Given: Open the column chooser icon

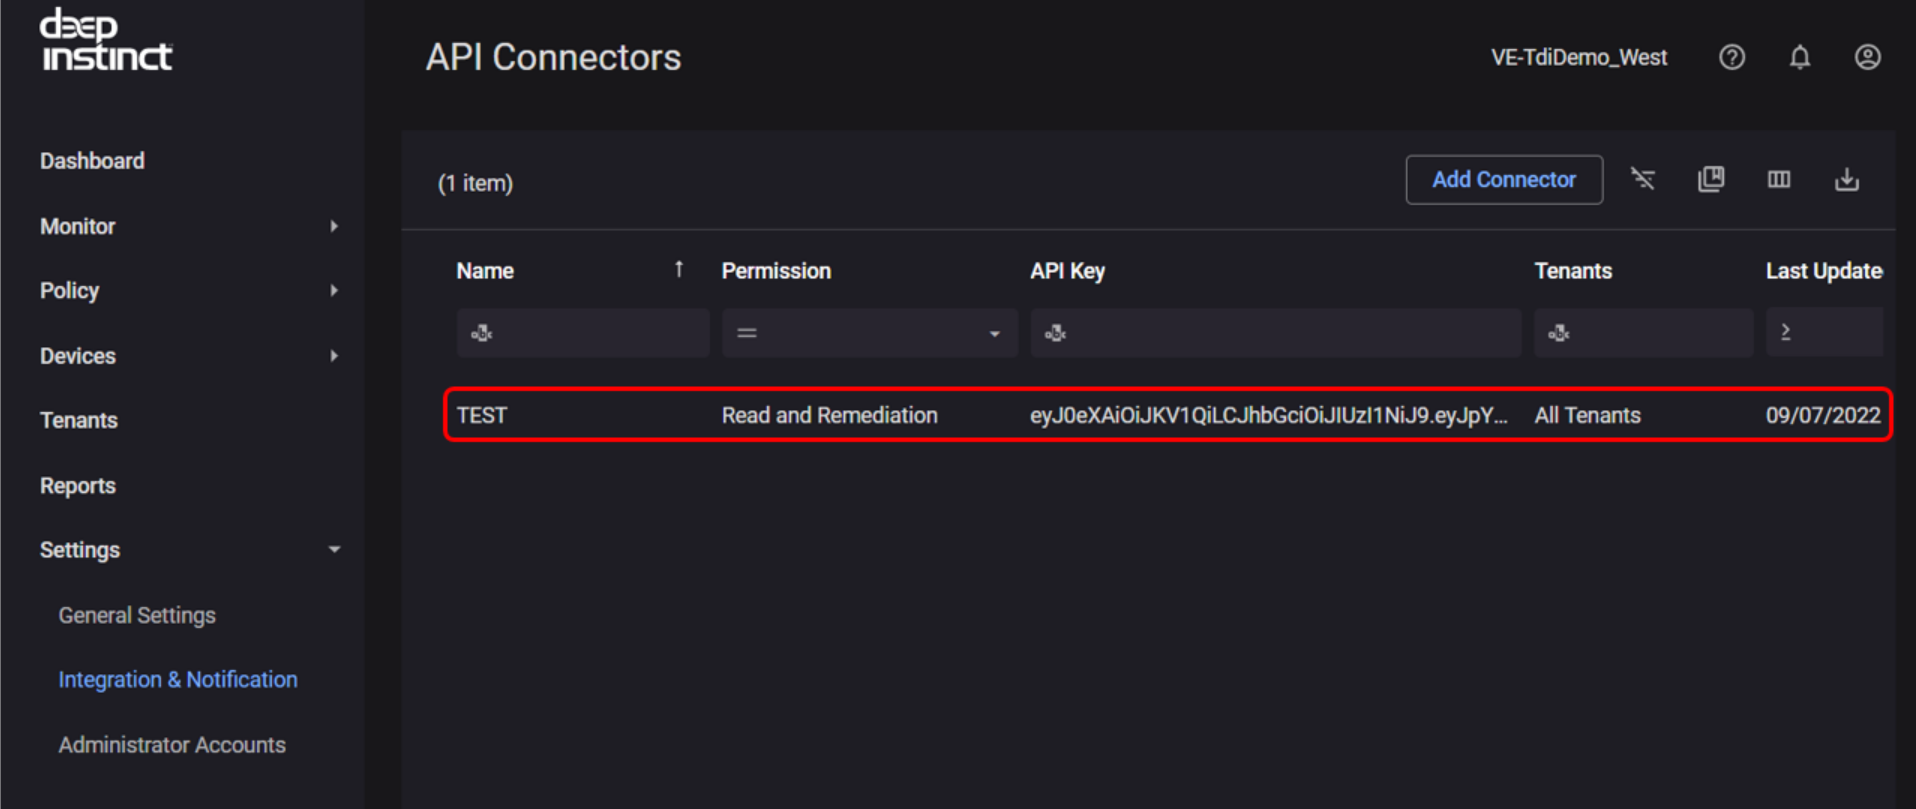Looking at the screenshot, I should [1778, 180].
